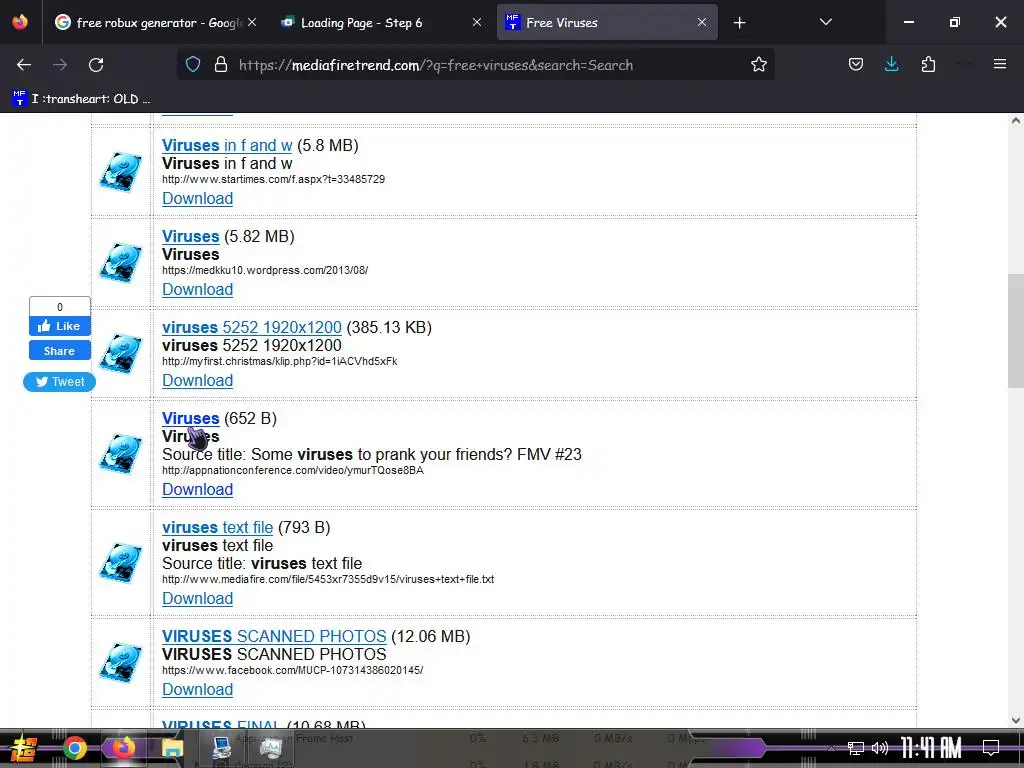The width and height of the screenshot is (1024, 768).
Task: Open viruses 5252 1920x1200 link
Action: (x=251, y=327)
